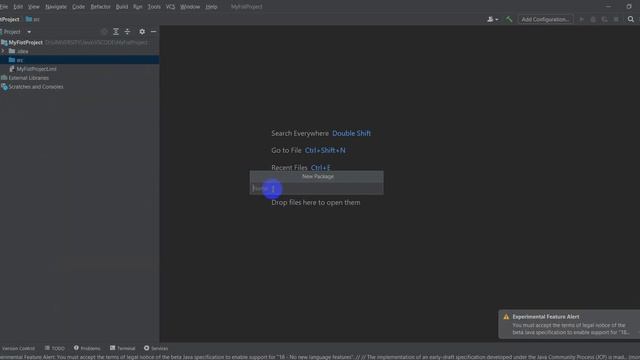Click the Expand All icon
Image resolution: width=640 pixels, height=360 pixels.
116,31
